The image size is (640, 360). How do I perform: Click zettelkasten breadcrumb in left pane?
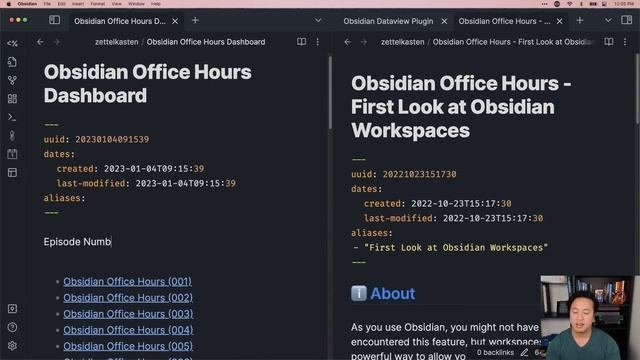pyautogui.click(x=116, y=42)
